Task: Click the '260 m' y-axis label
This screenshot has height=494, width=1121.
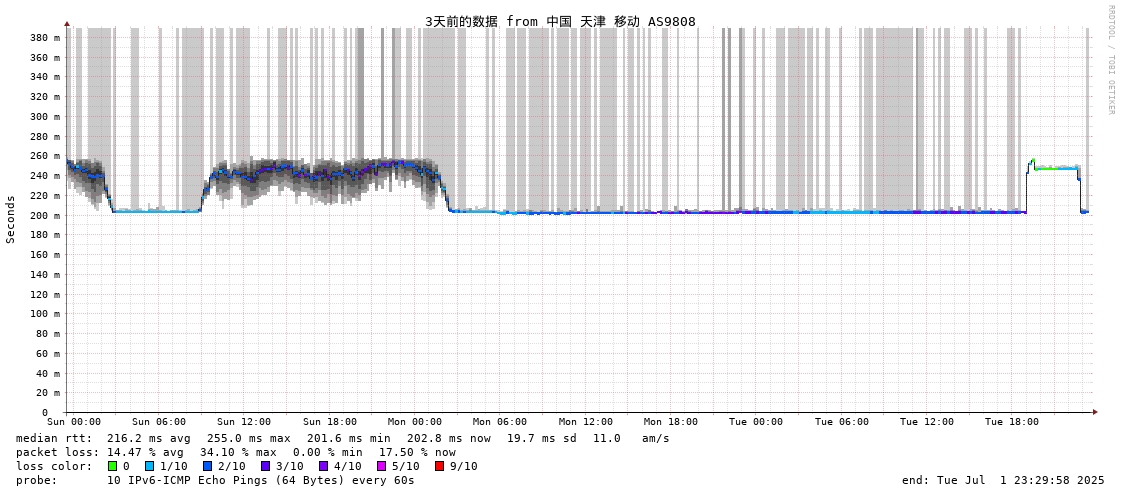Action: coord(44,156)
